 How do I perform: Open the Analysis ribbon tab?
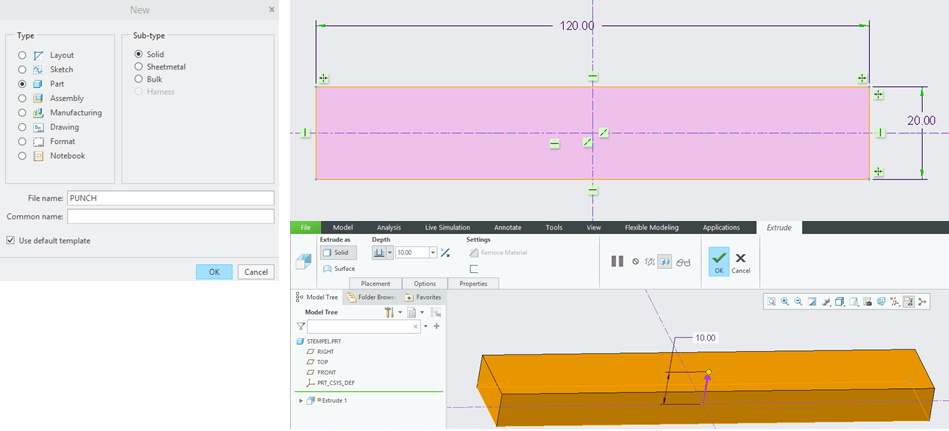point(389,227)
